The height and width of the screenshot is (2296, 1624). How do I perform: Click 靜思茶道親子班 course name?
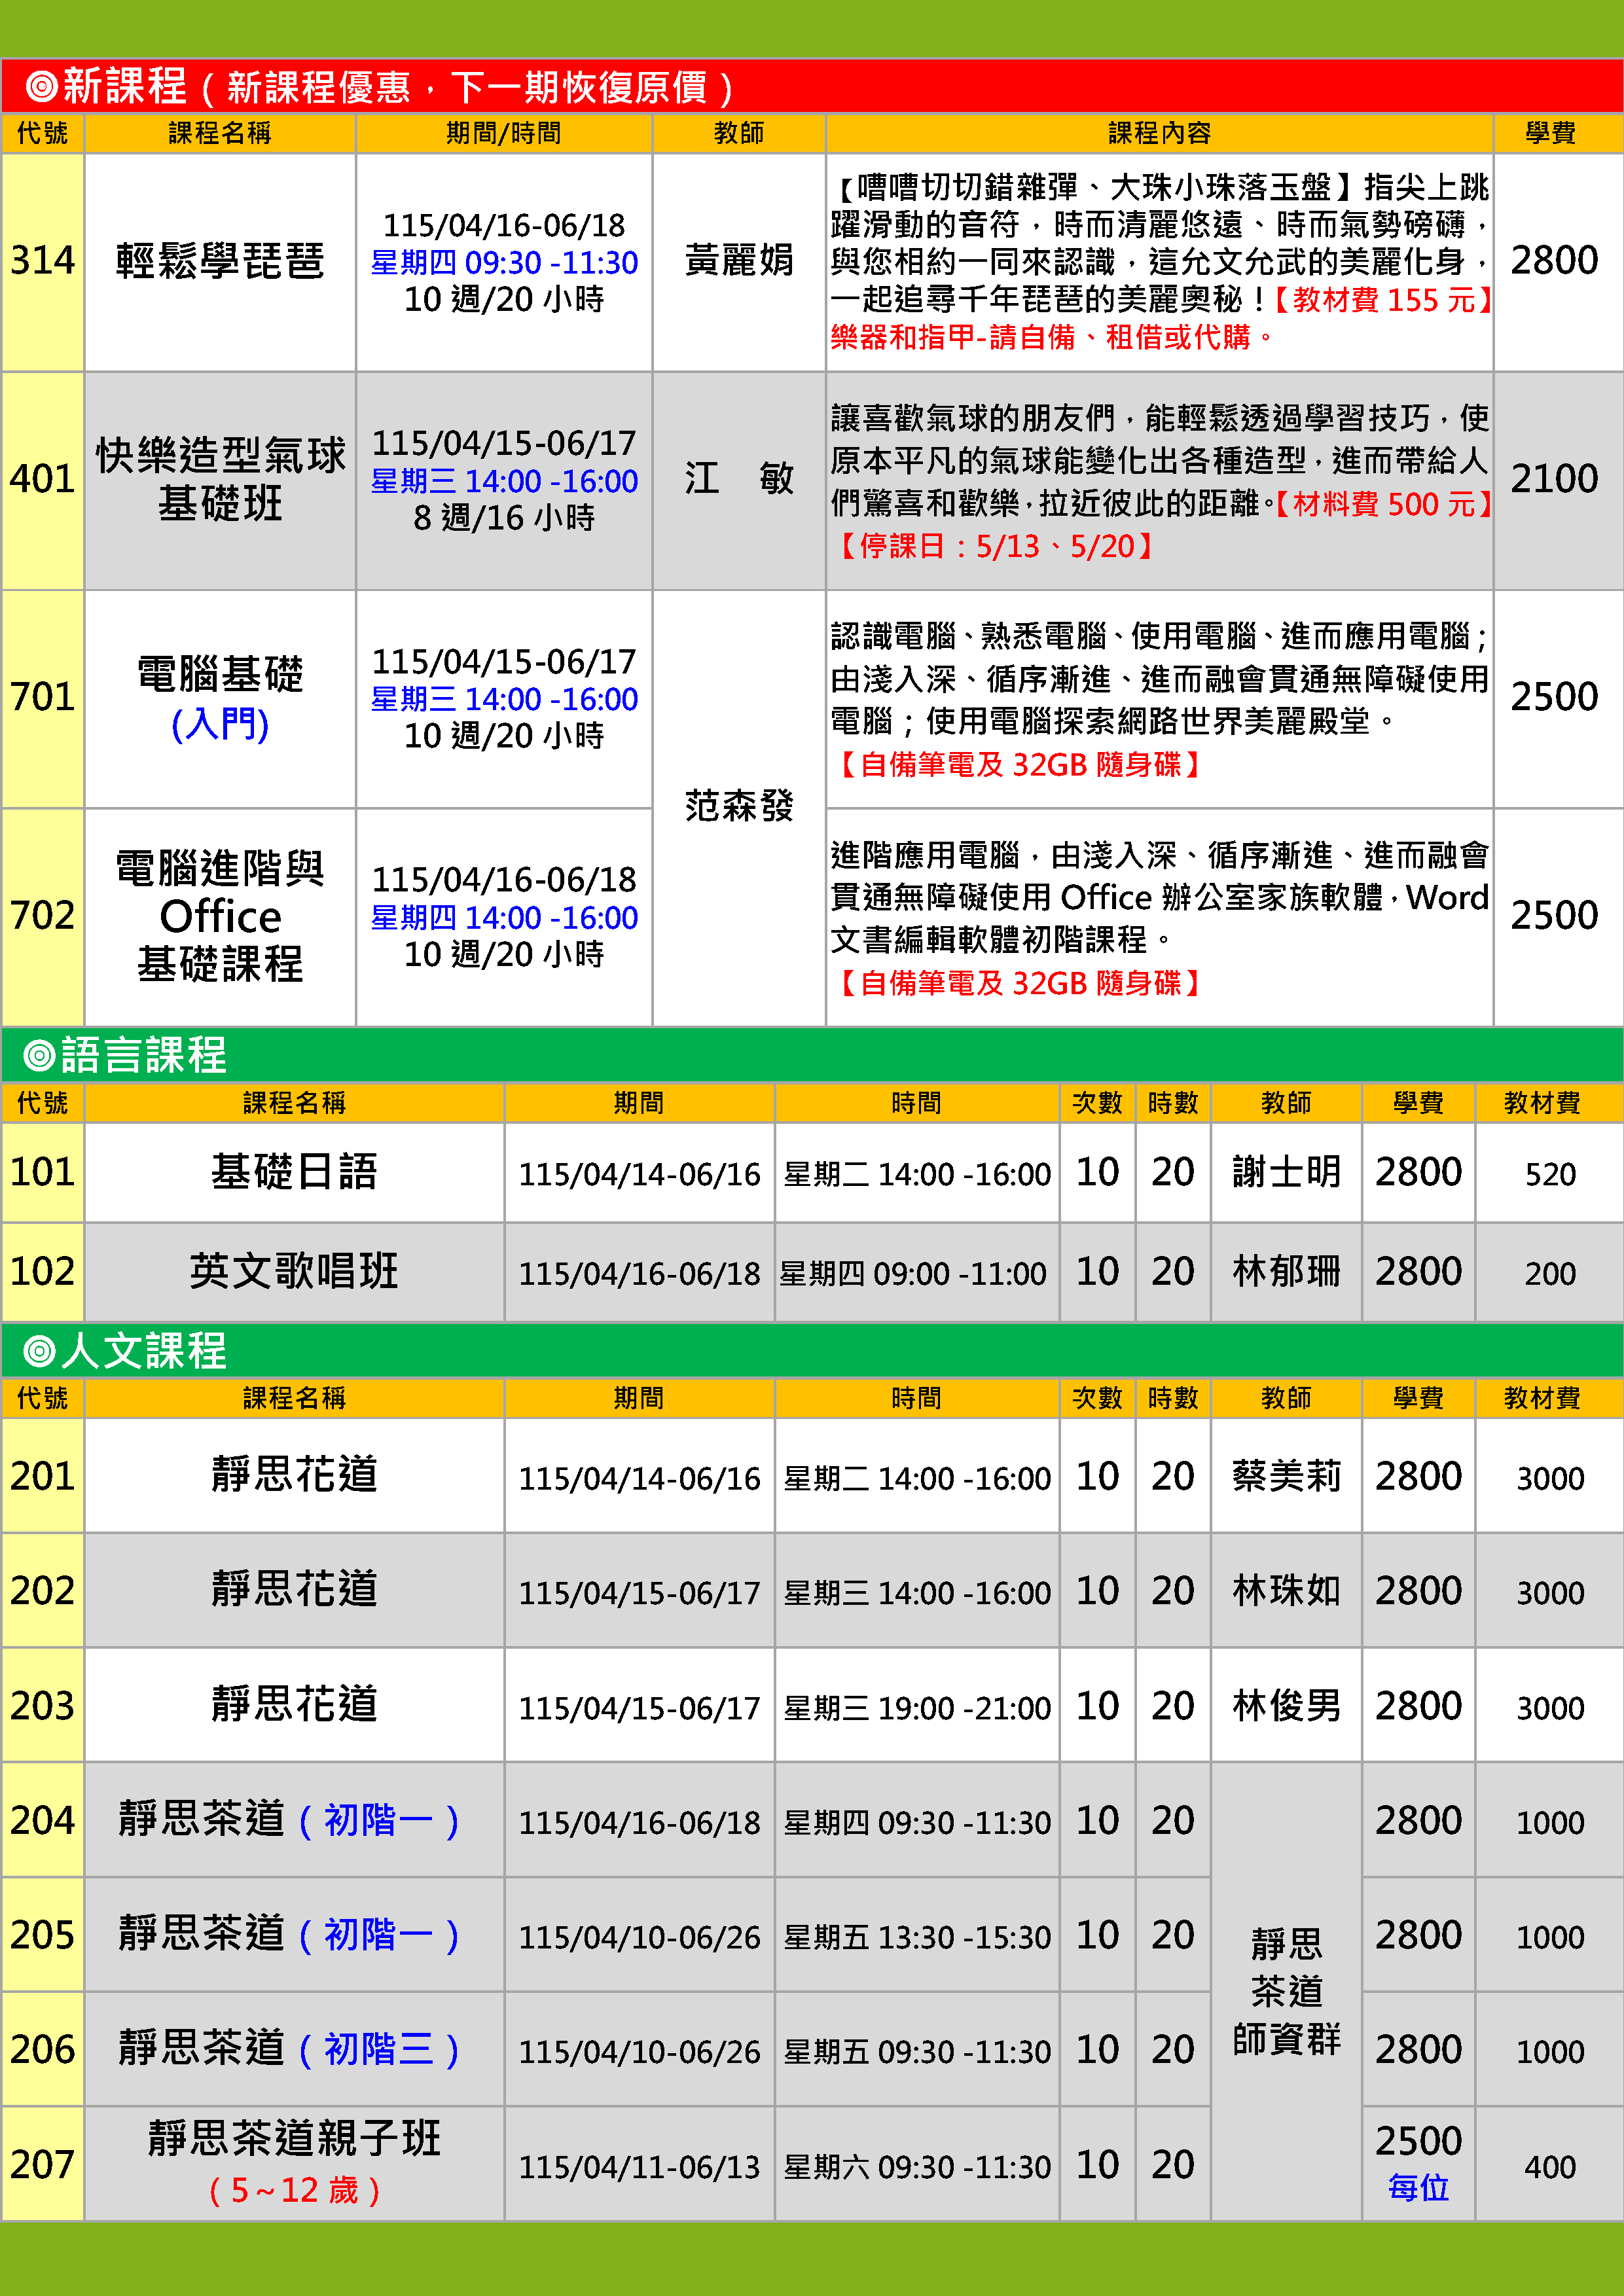(x=294, y=2139)
